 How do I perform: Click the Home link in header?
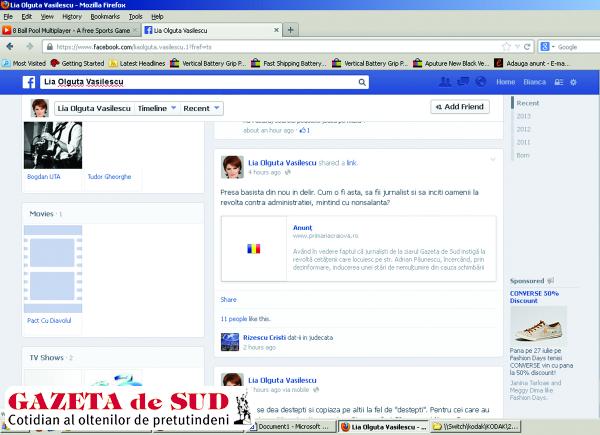click(505, 82)
